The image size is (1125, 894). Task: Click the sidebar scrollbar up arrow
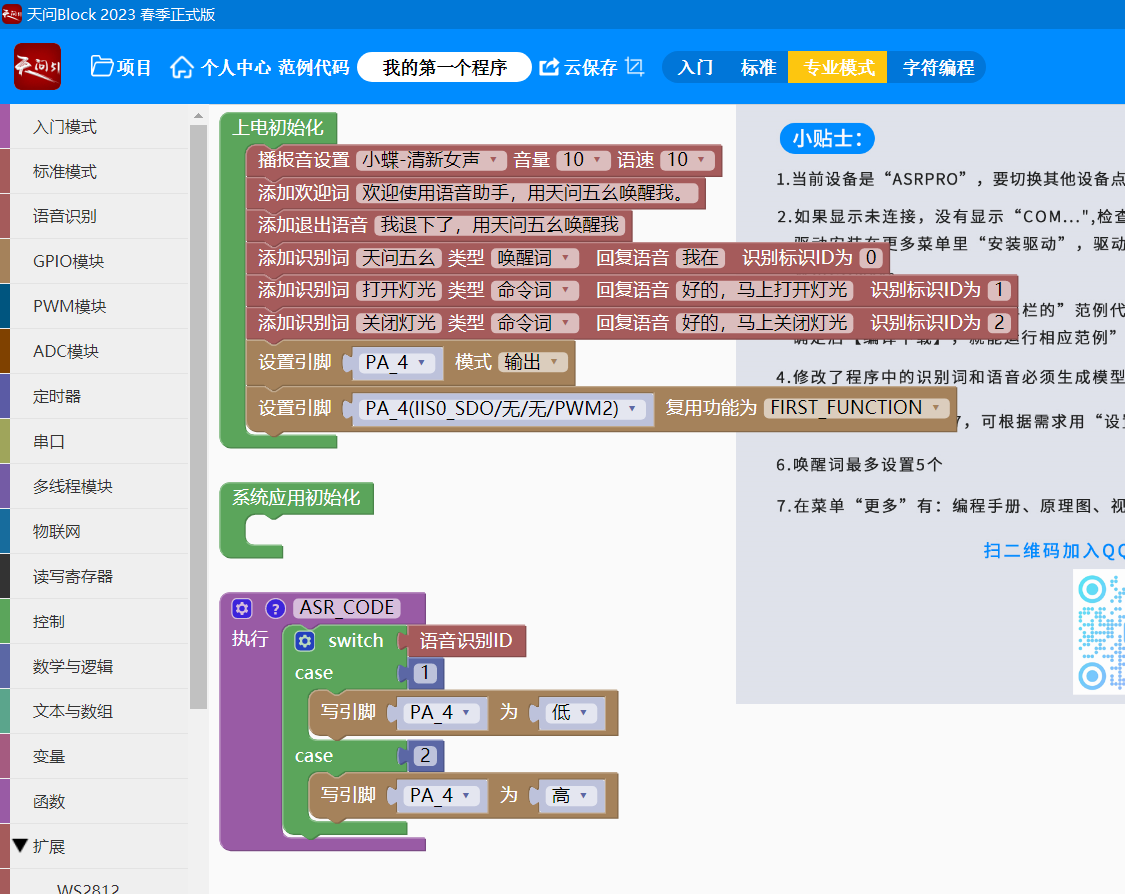198,116
